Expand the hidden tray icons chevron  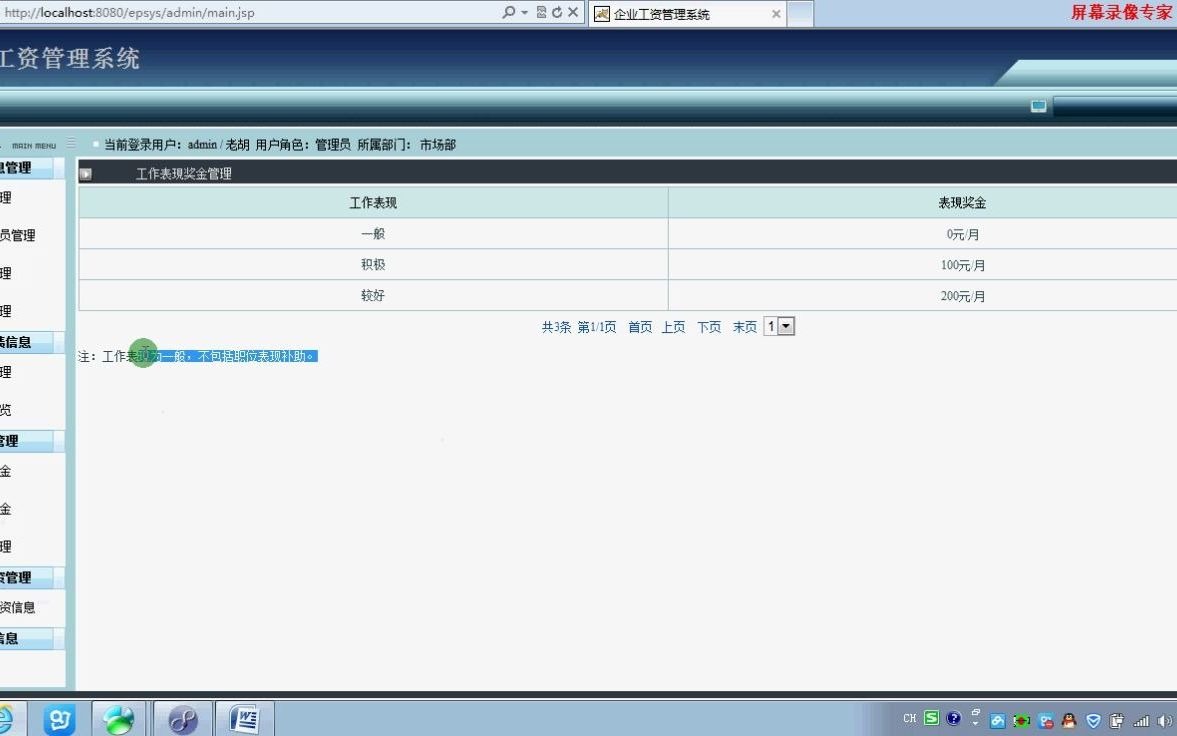click(977, 722)
